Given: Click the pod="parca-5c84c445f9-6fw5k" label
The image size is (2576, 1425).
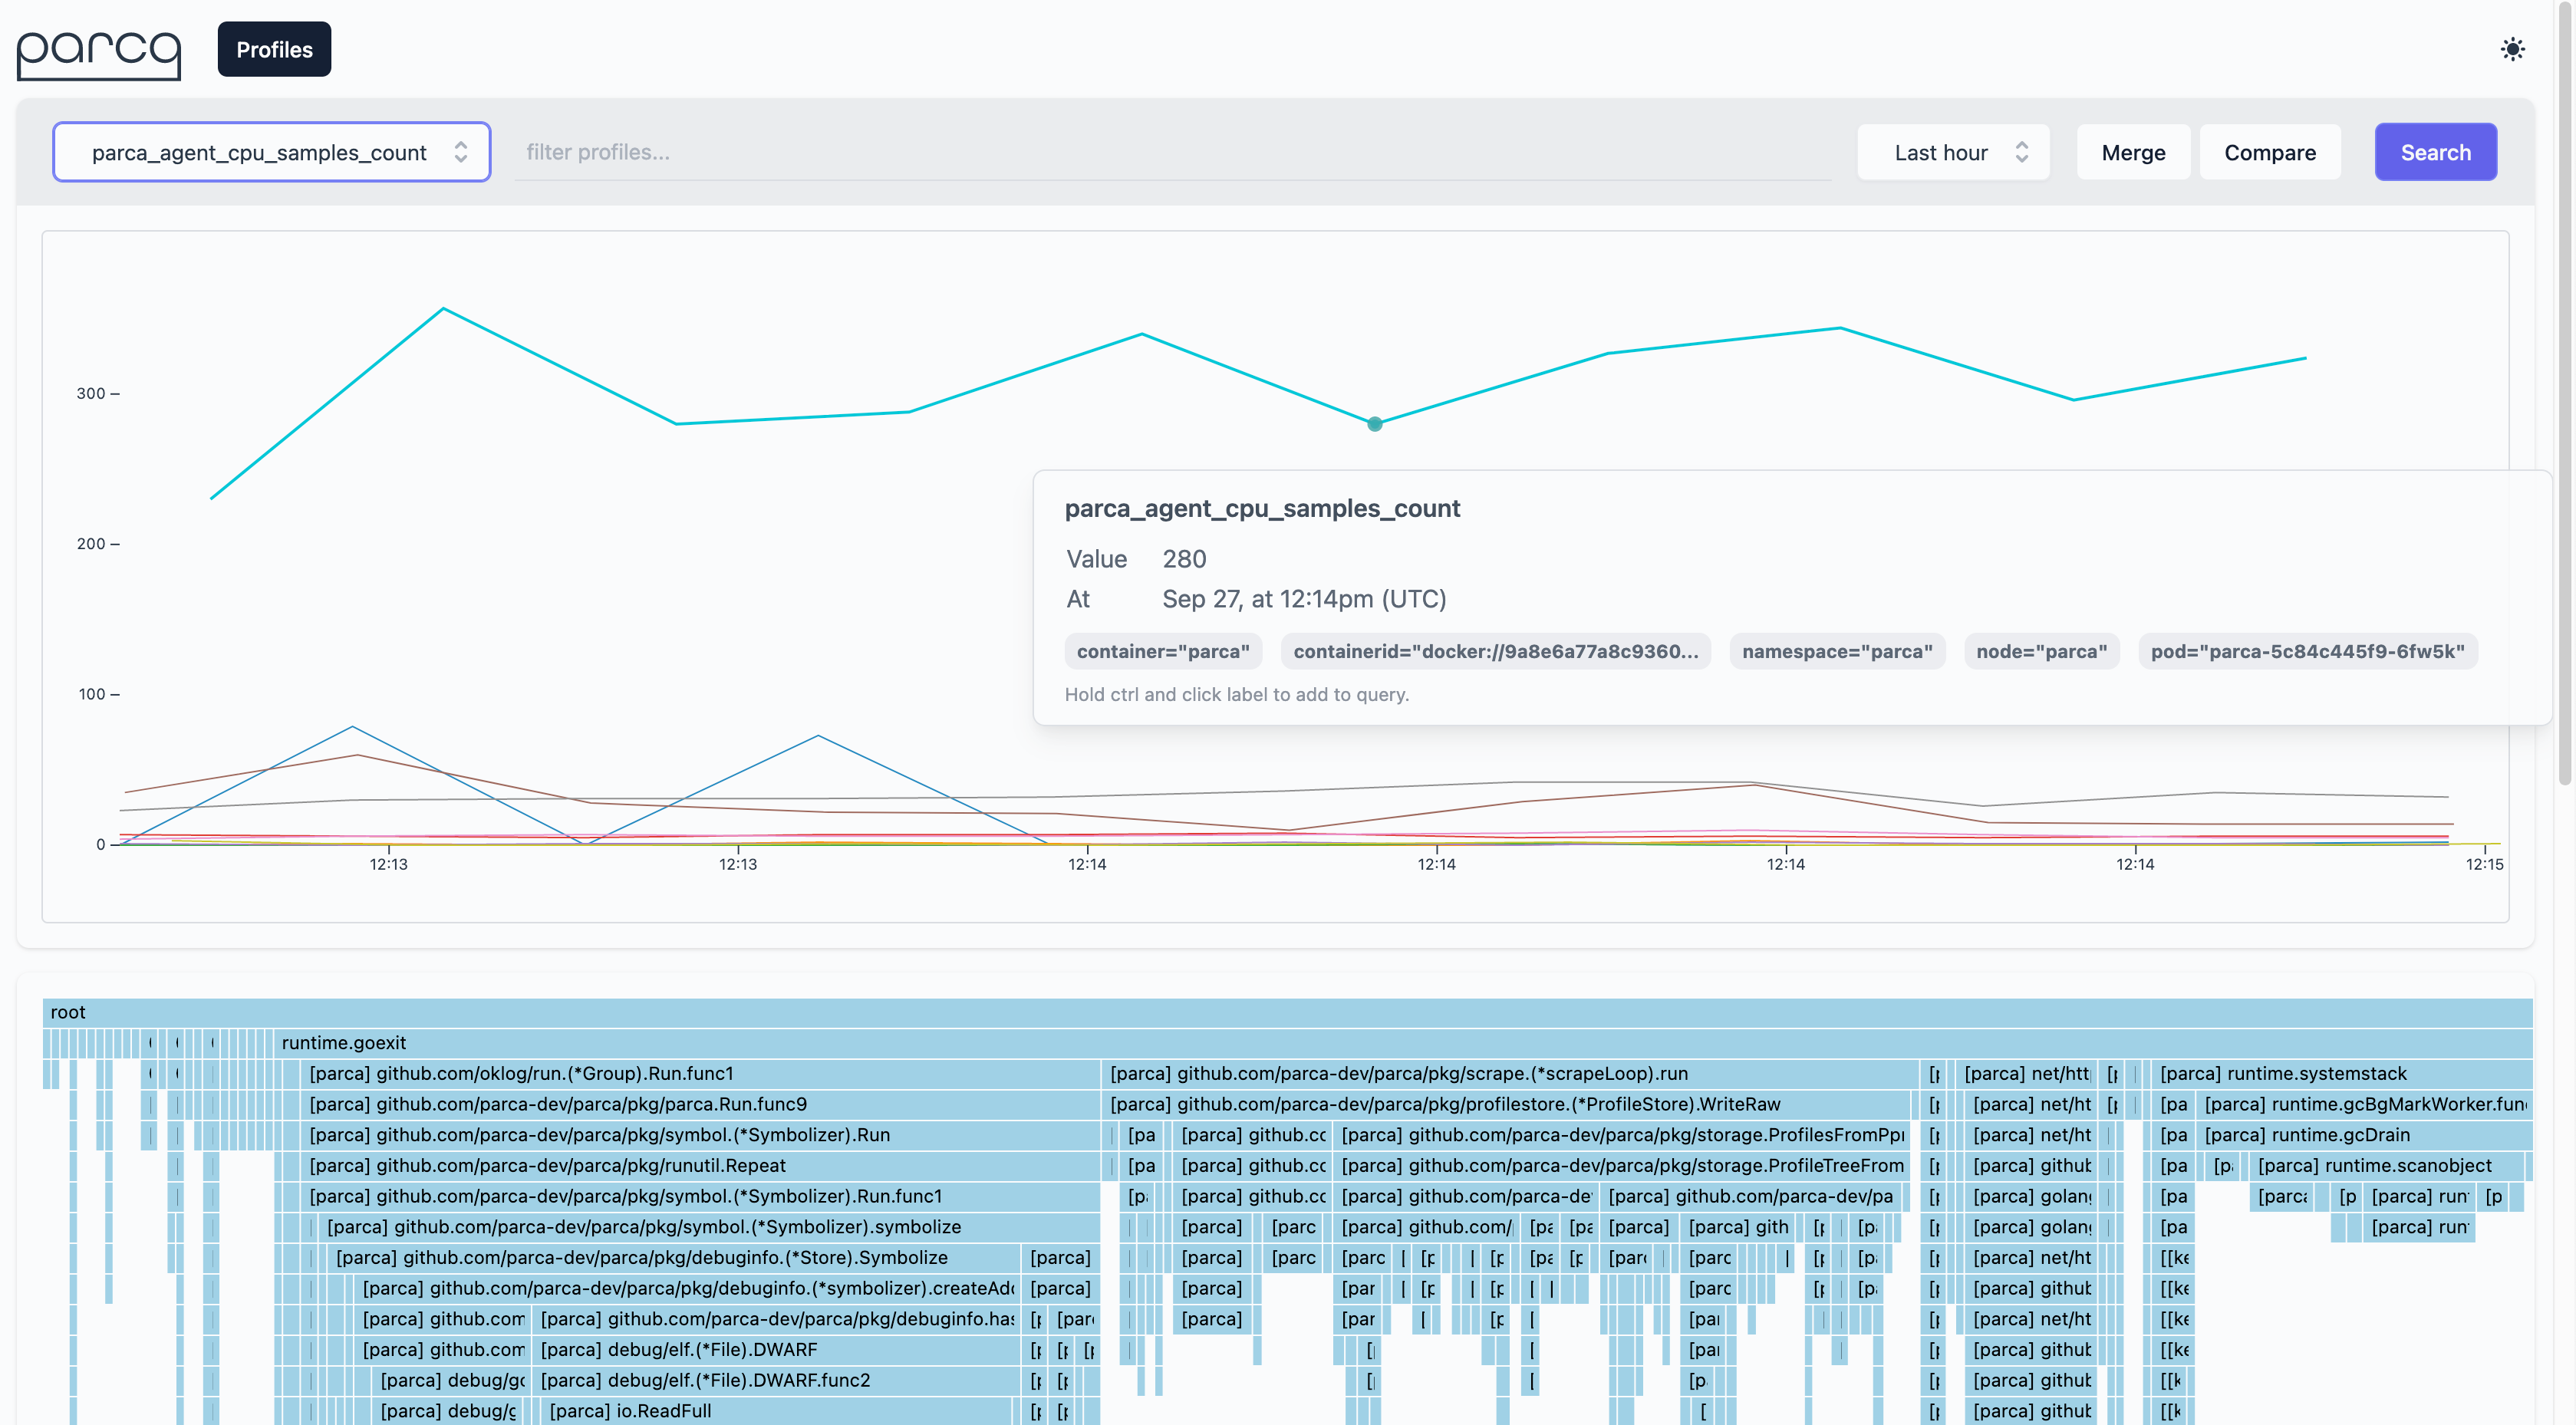Looking at the screenshot, I should (x=2307, y=651).
